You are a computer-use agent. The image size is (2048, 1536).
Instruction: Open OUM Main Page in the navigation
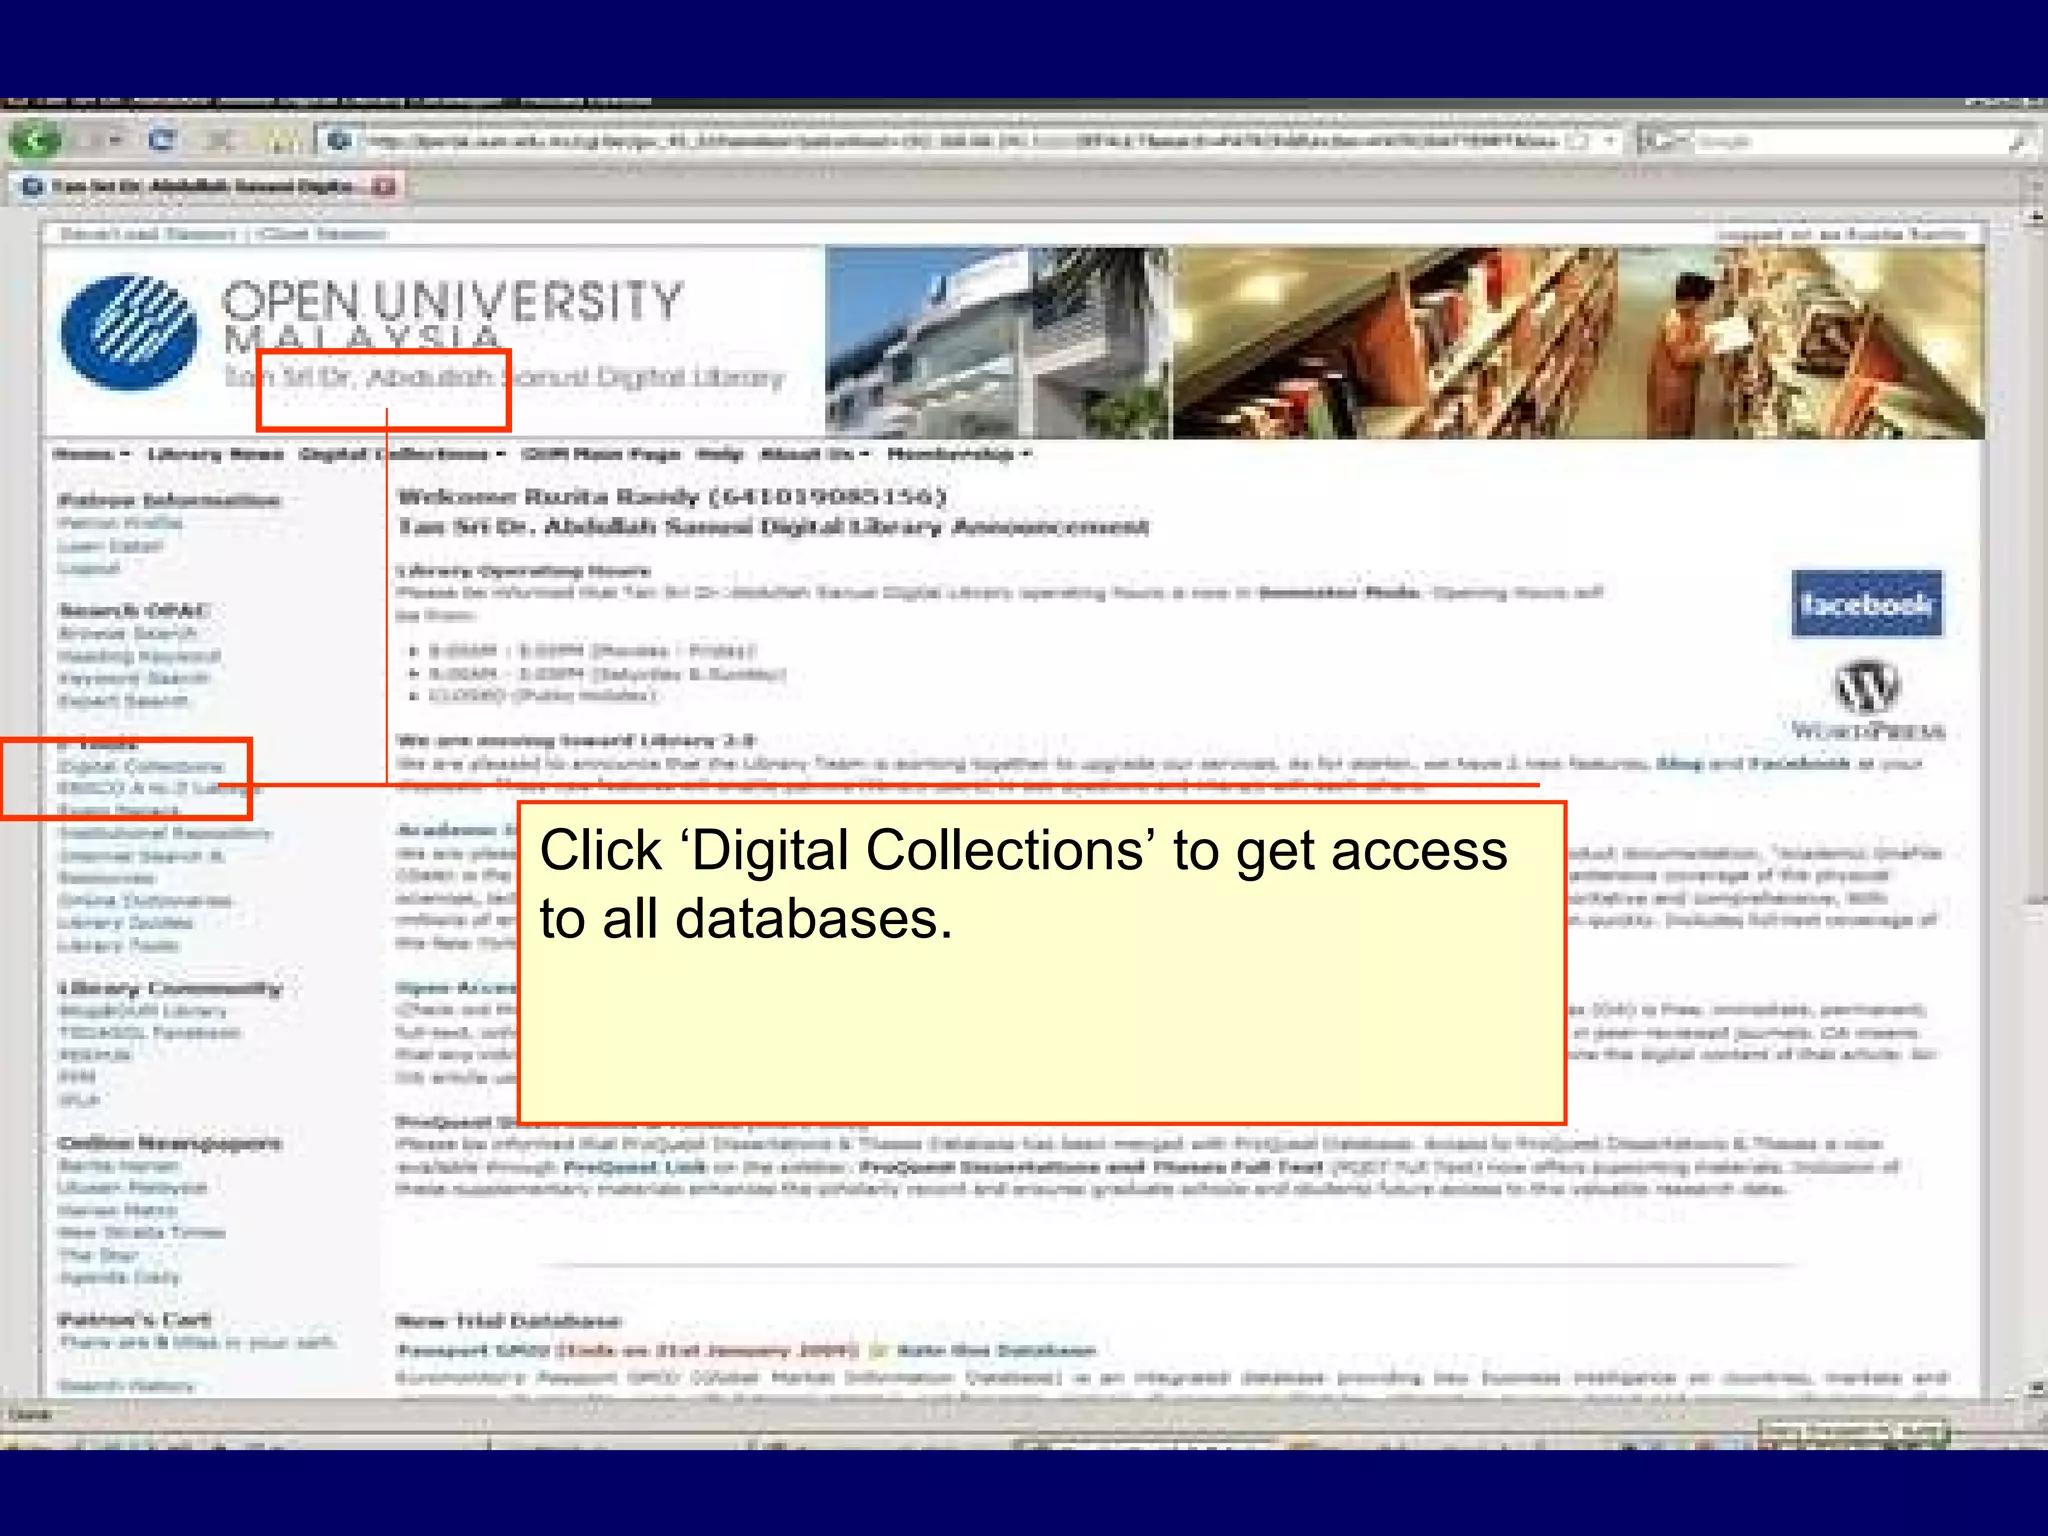coord(601,455)
